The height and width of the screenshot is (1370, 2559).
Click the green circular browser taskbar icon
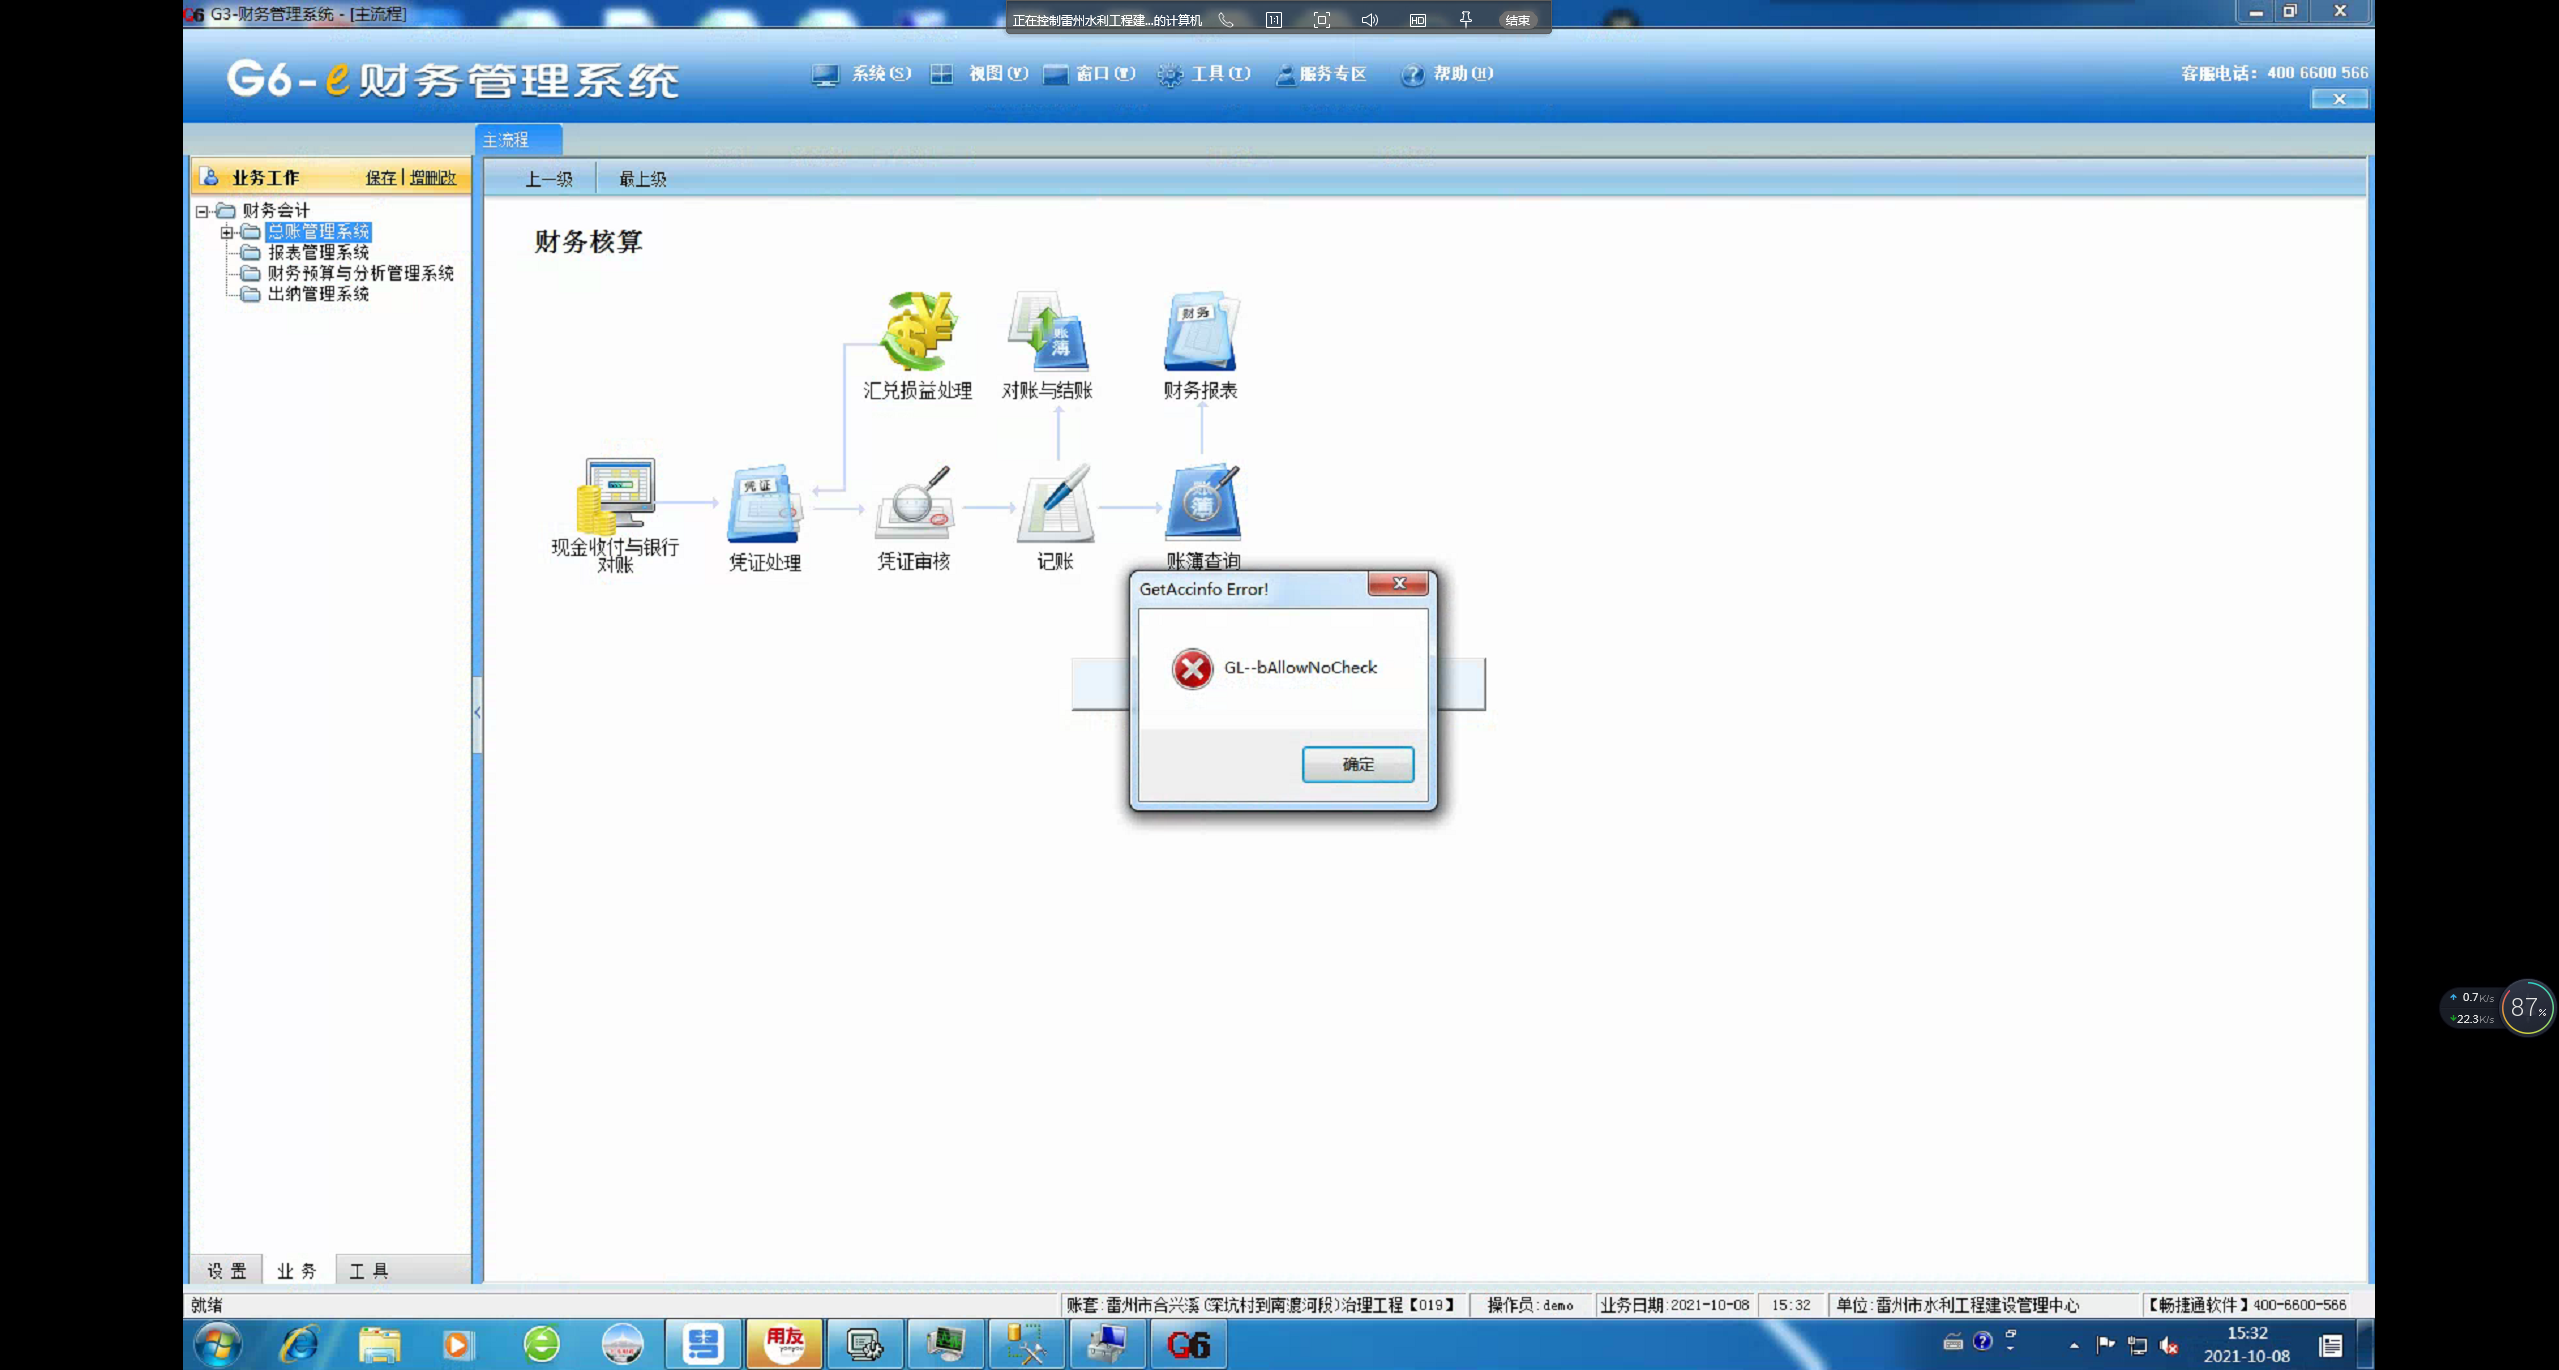(x=542, y=1344)
